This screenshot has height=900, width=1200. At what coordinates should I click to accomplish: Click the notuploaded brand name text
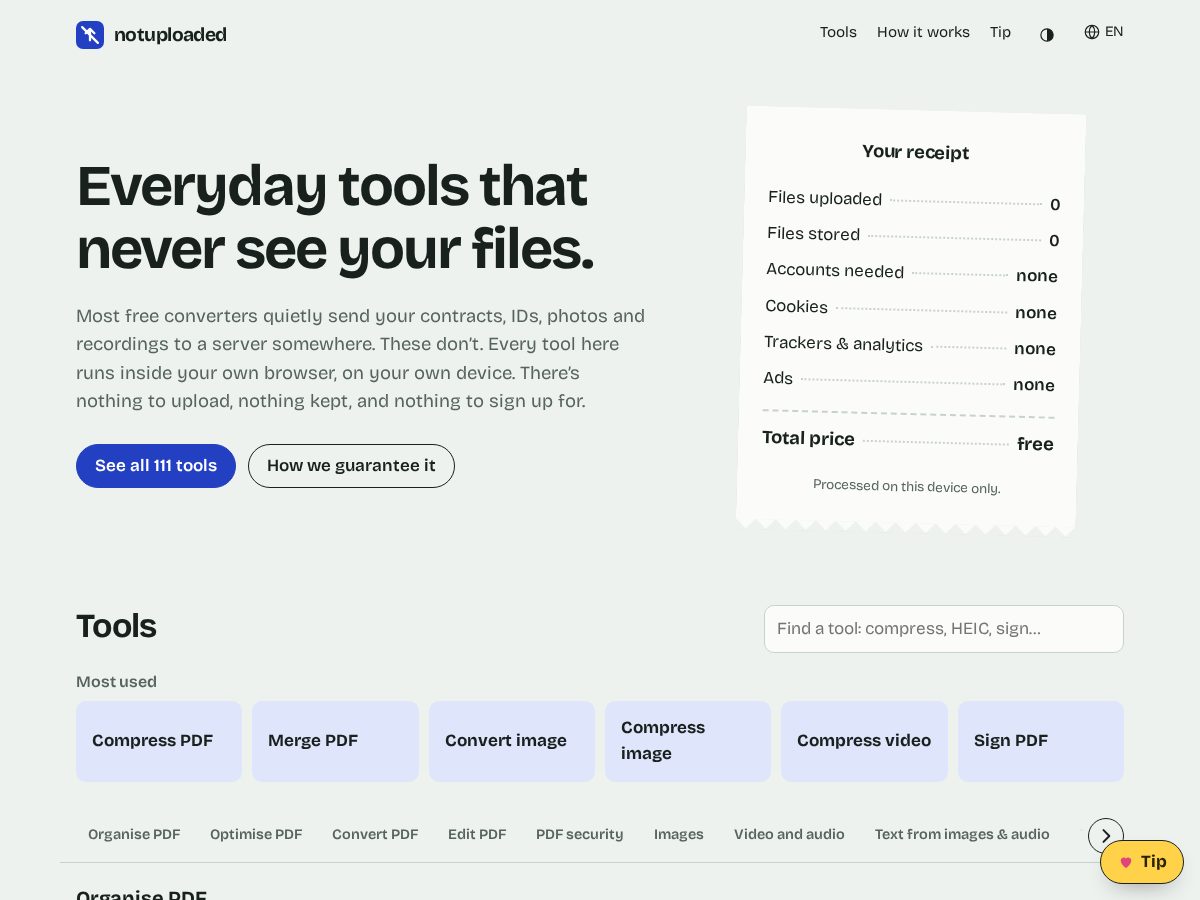170,35
